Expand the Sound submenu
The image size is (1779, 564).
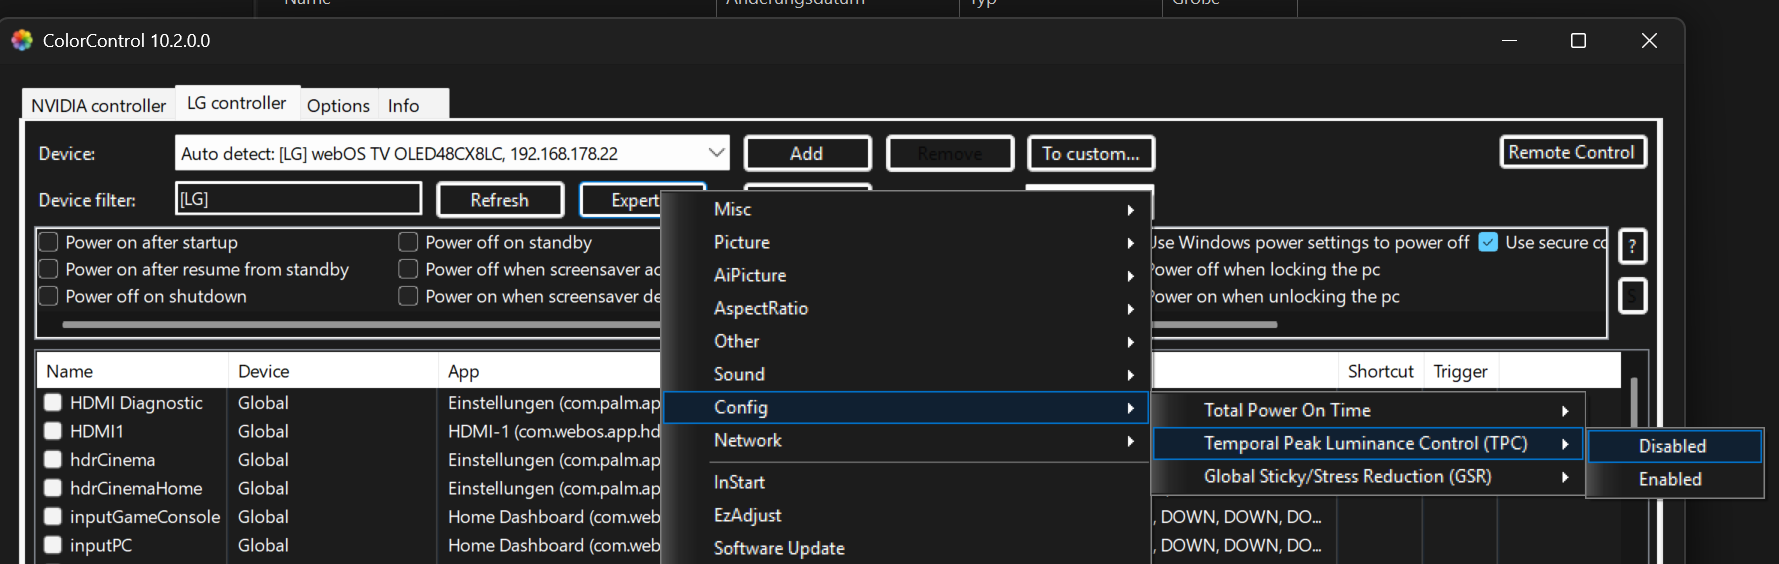pos(906,374)
